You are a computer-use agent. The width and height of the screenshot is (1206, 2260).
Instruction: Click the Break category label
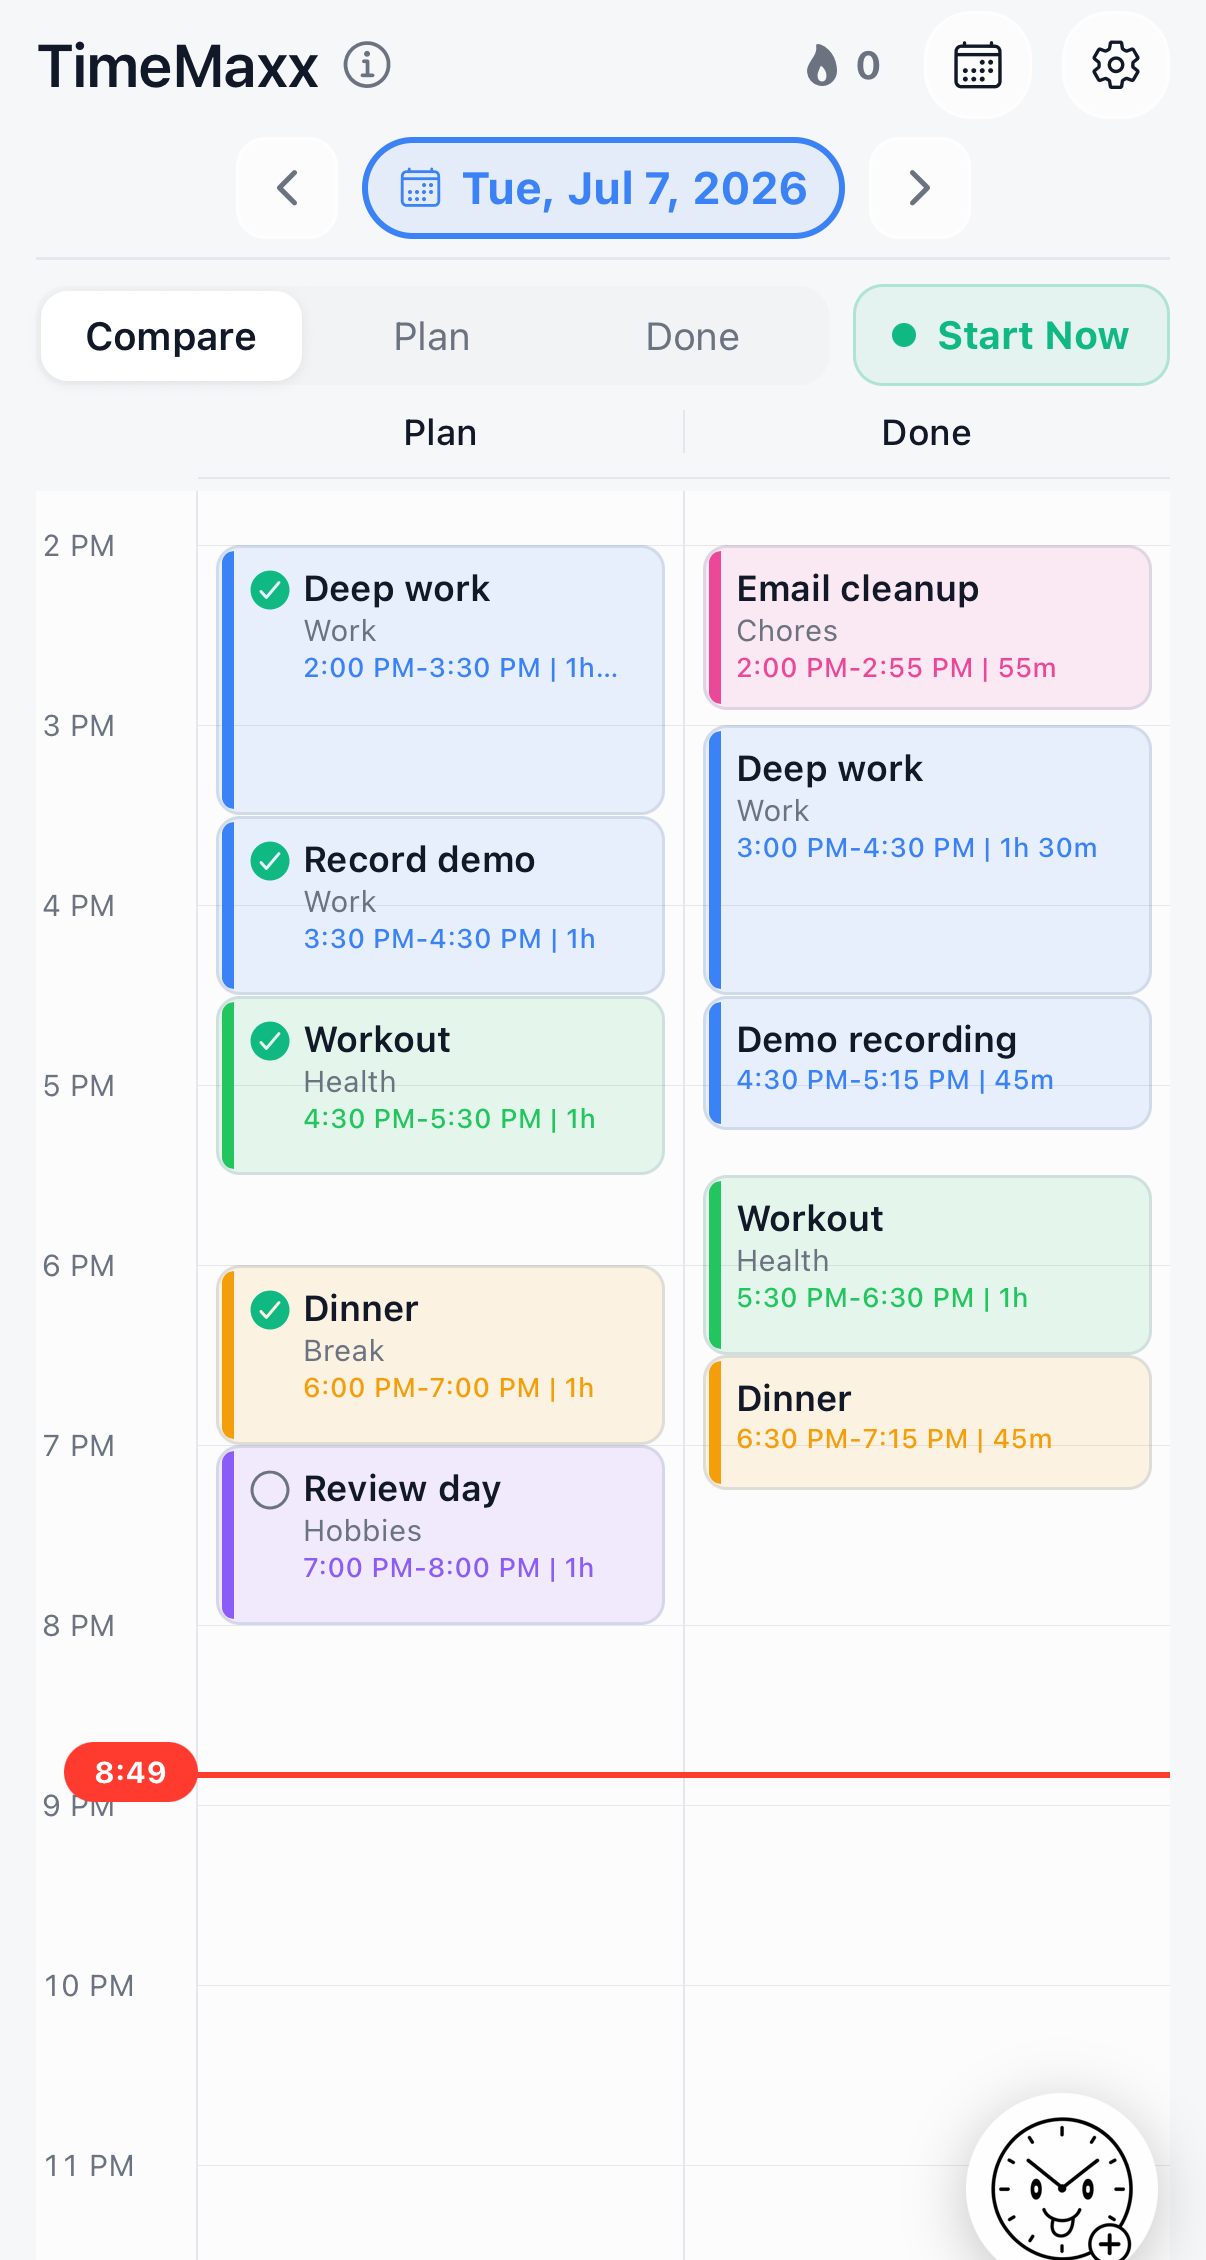pos(343,1351)
